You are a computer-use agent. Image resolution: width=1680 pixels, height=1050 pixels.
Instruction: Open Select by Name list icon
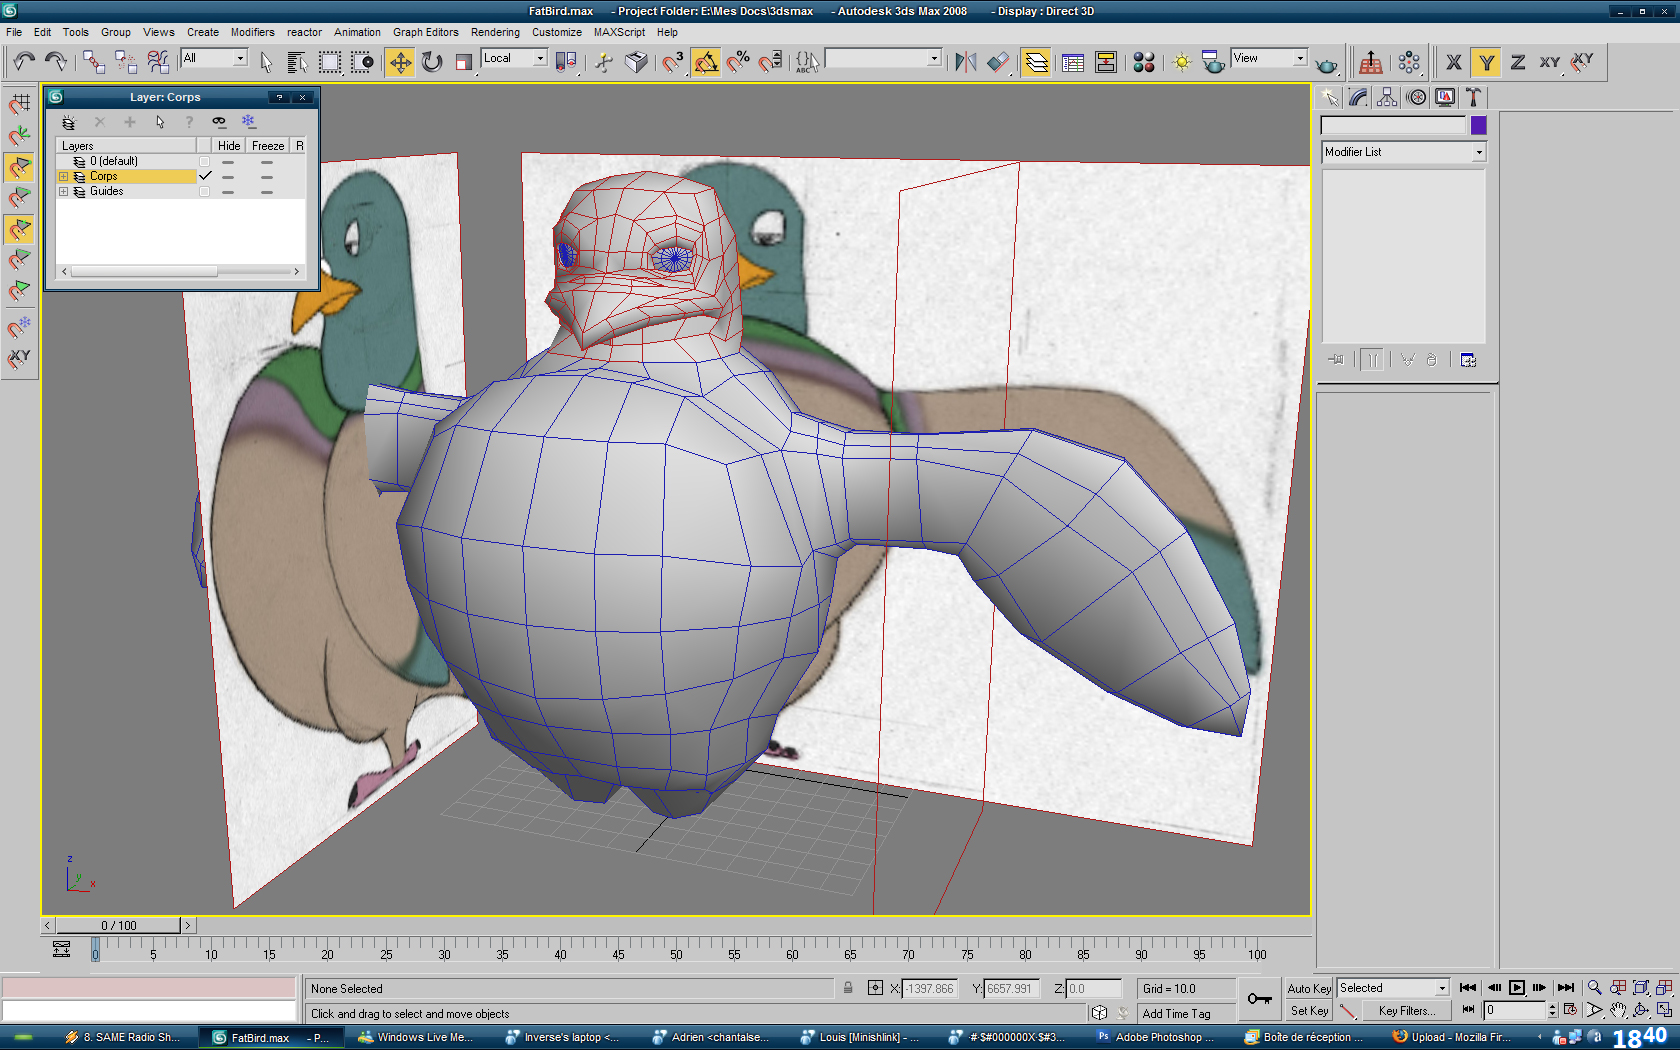point(297,62)
